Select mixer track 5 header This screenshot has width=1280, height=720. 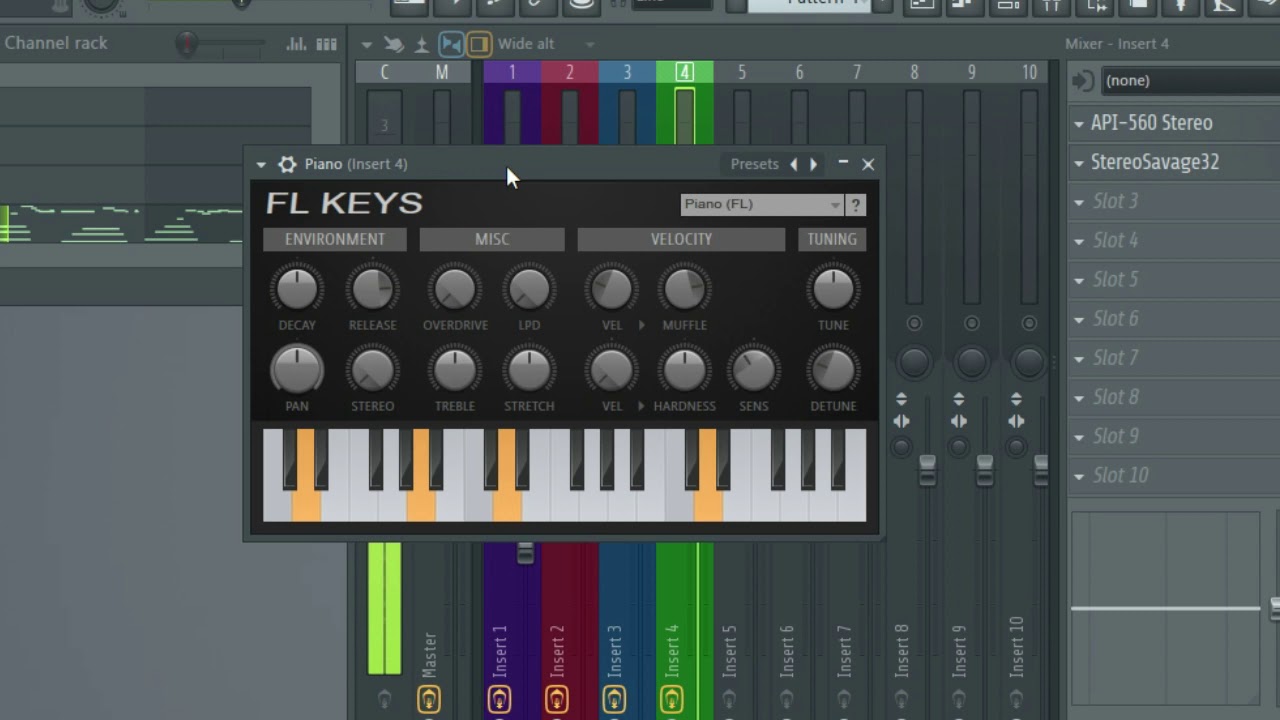(x=742, y=72)
